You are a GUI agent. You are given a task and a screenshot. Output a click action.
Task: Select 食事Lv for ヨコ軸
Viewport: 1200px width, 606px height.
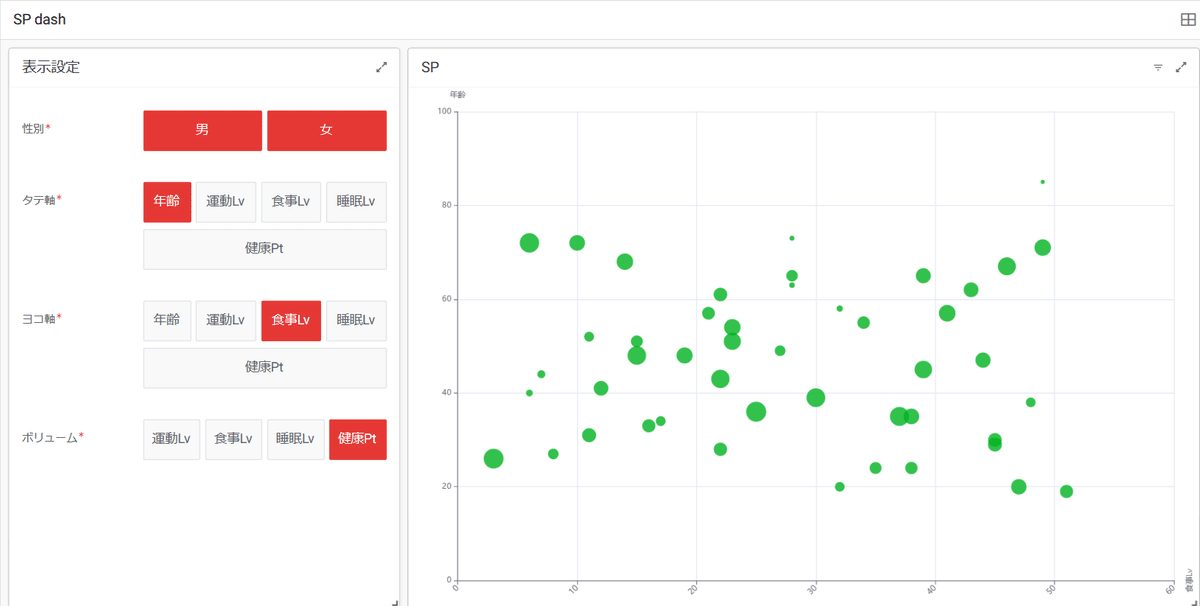[291, 320]
